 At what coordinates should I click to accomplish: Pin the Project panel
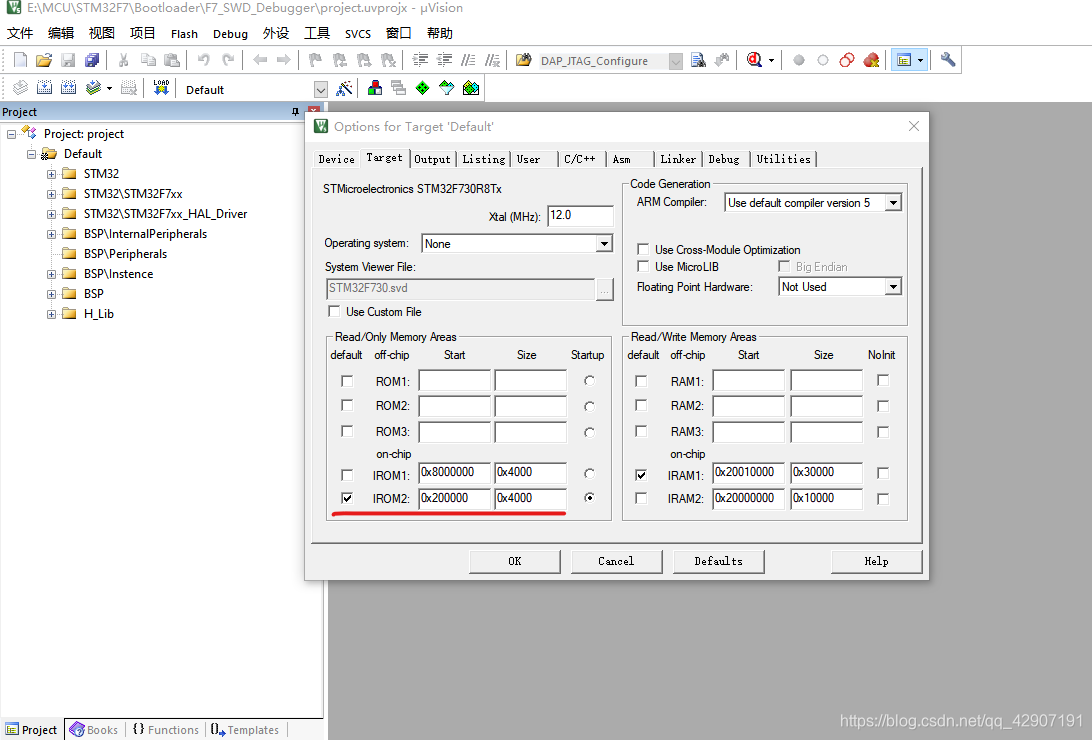pyautogui.click(x=295, y=112)
